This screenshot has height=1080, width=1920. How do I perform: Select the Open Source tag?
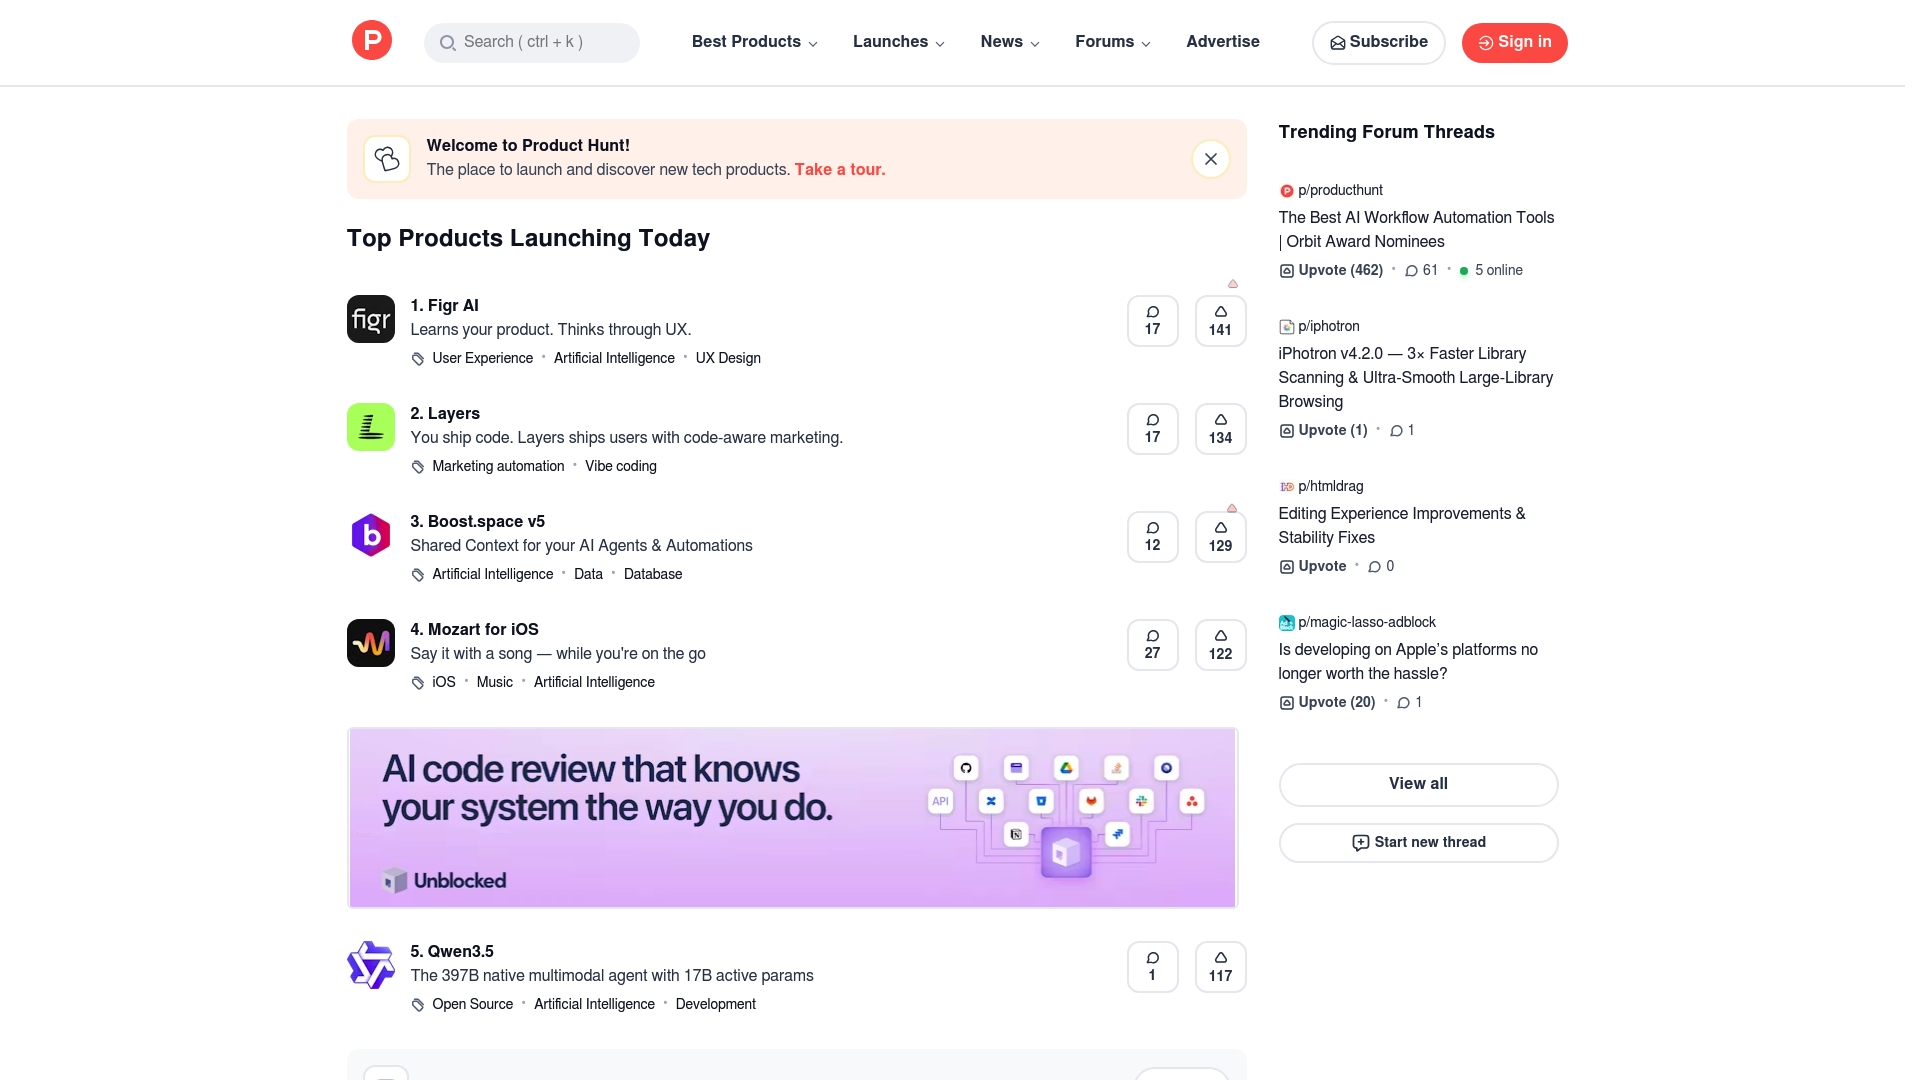tap(472, 1004)
